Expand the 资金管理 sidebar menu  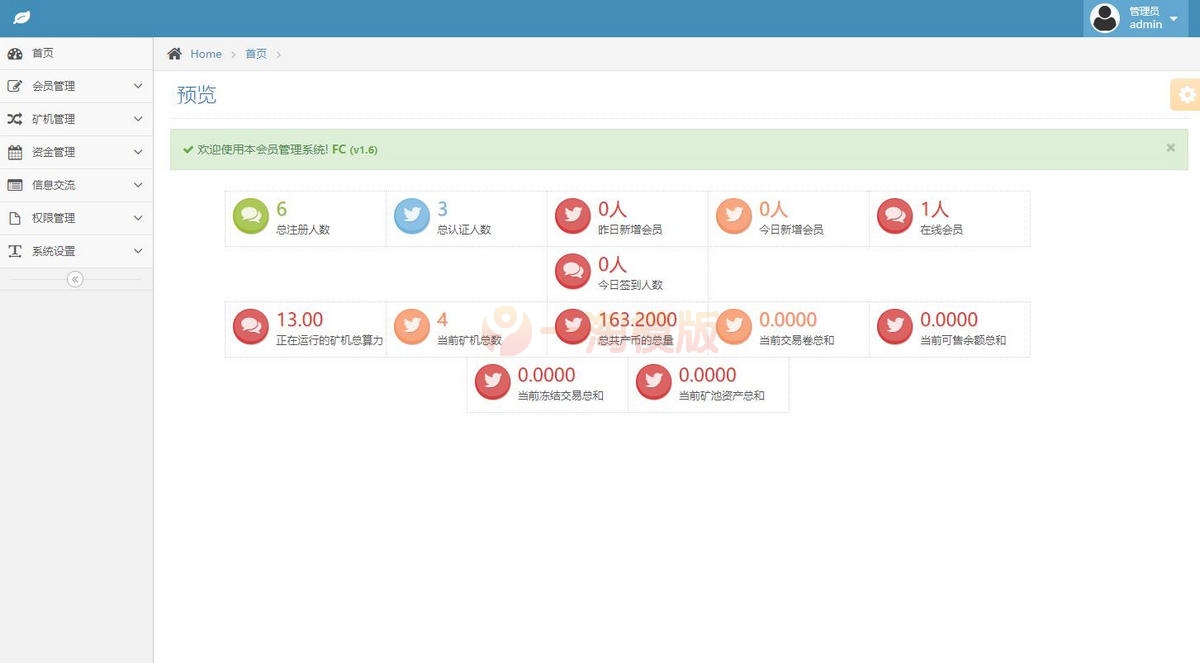point(76,152)
